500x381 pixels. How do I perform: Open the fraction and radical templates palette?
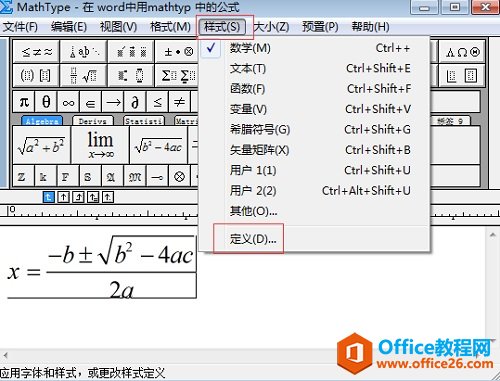[84, 75]
